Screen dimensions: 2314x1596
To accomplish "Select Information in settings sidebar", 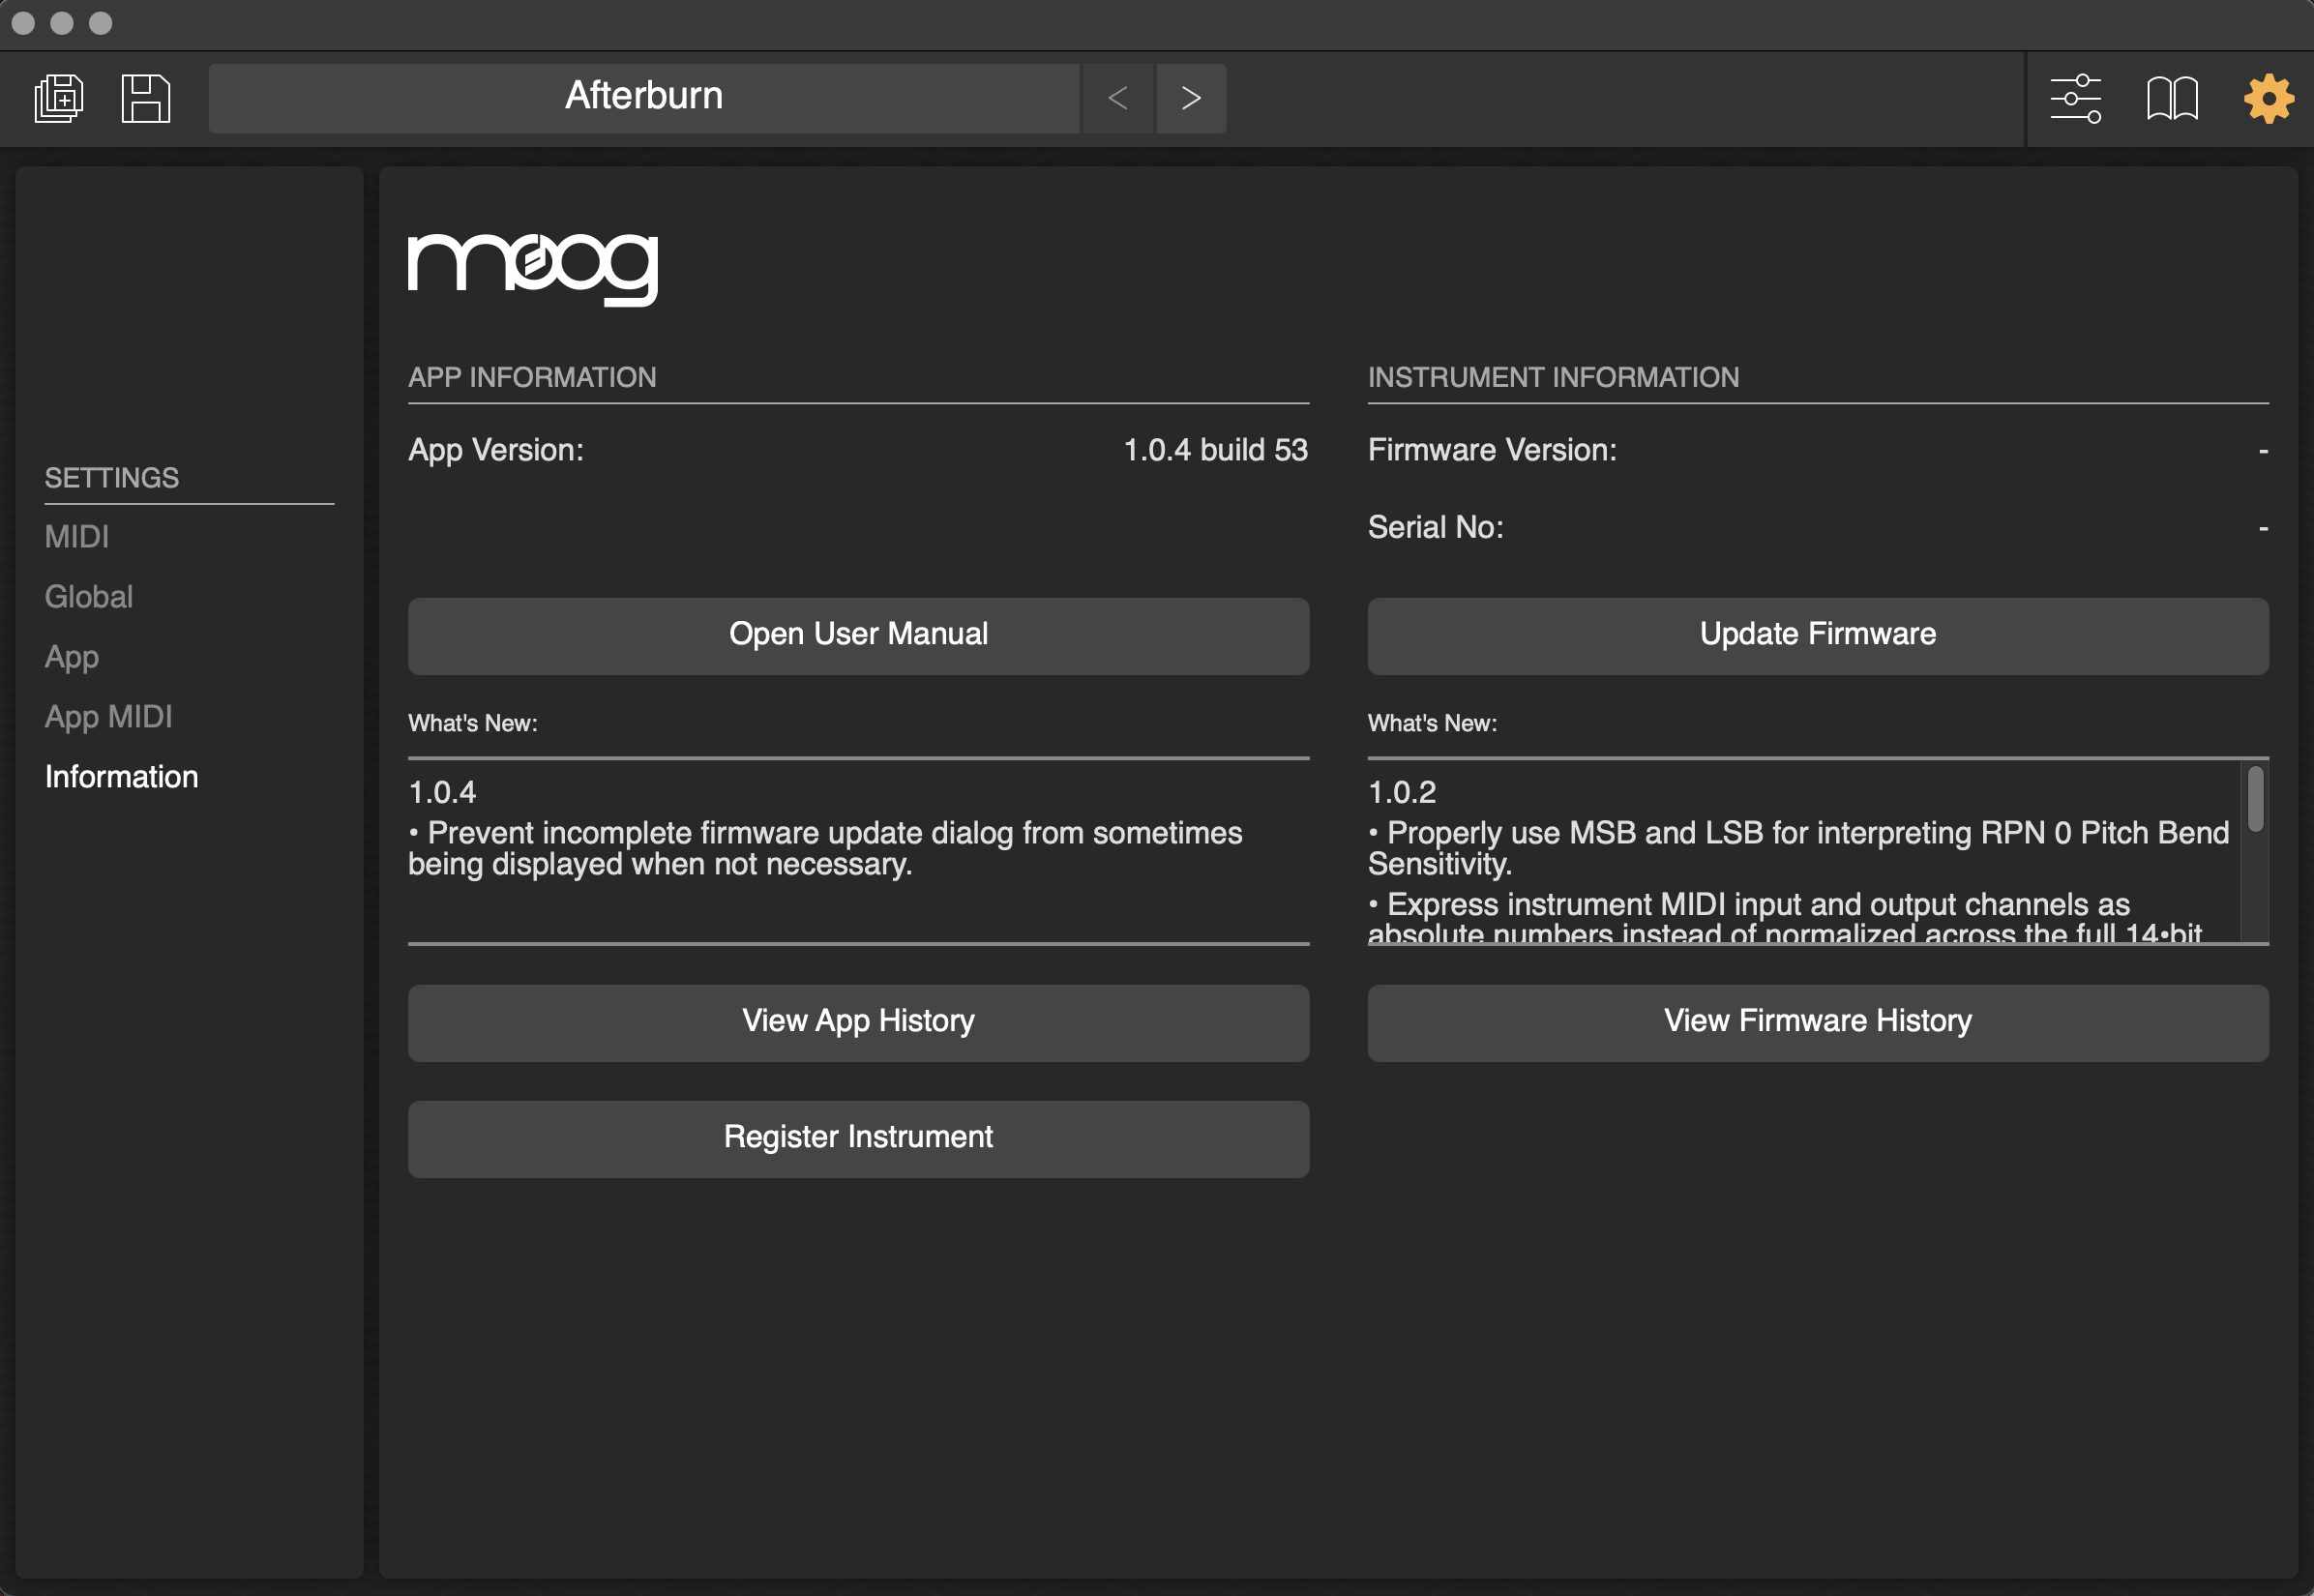I will pos(122,777).
